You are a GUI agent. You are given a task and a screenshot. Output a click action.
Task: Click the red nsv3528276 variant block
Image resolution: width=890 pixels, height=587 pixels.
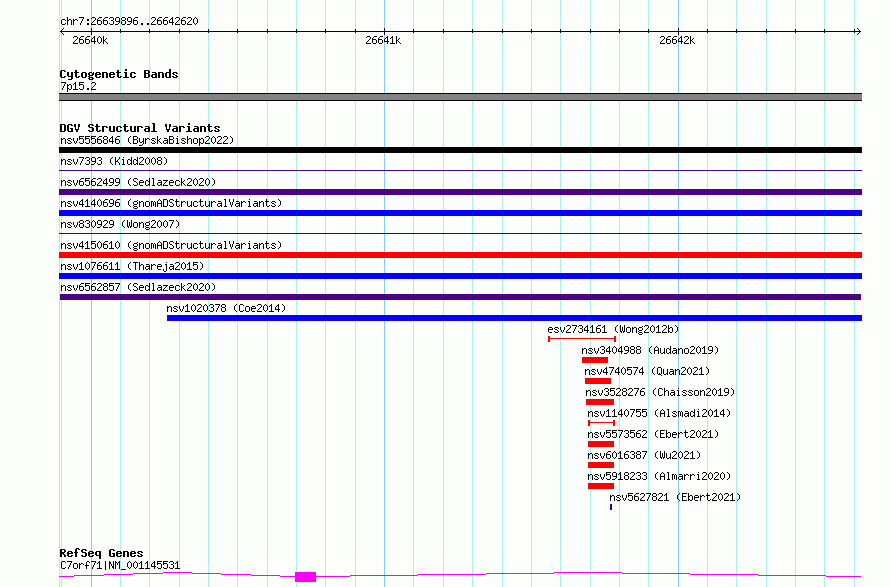[x=600, y=402]
